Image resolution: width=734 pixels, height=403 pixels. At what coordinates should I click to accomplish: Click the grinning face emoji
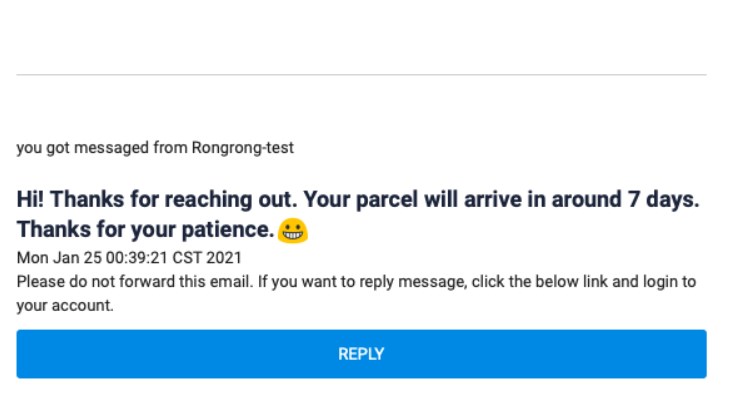tap(293, 231)
